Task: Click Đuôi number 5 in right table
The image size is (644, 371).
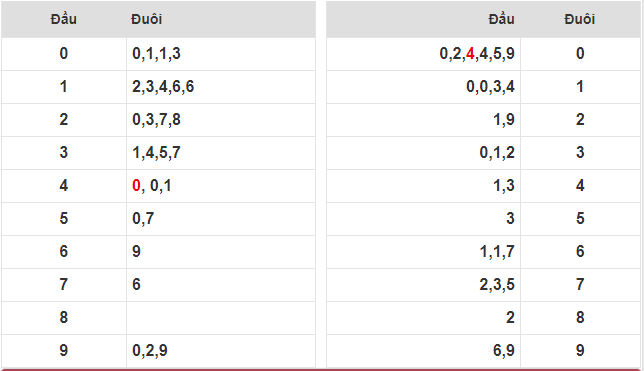Action: [x=580, y=219]
